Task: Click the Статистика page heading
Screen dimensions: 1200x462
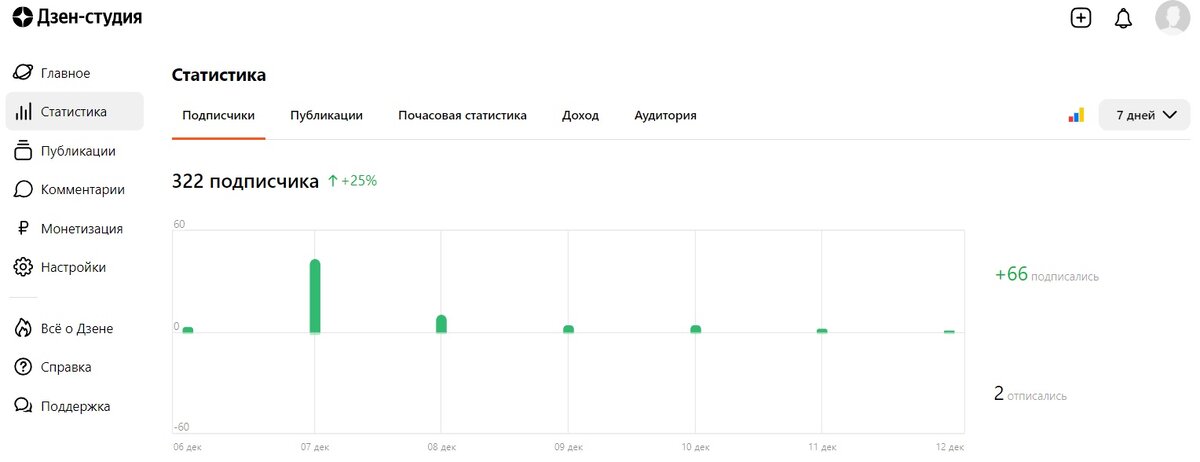Action: (x=219, y=75)
